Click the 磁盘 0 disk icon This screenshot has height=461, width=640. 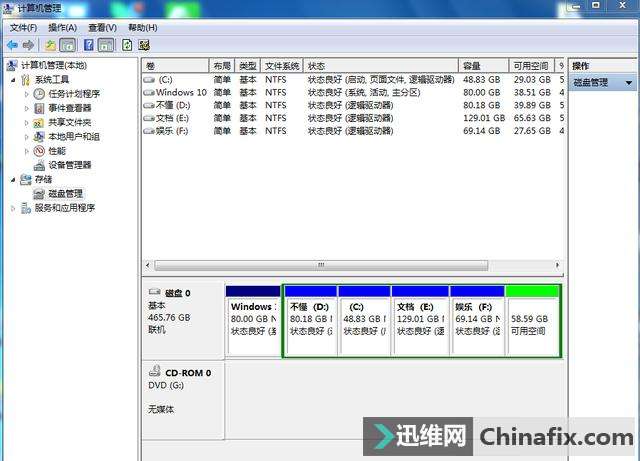point(155,292)
